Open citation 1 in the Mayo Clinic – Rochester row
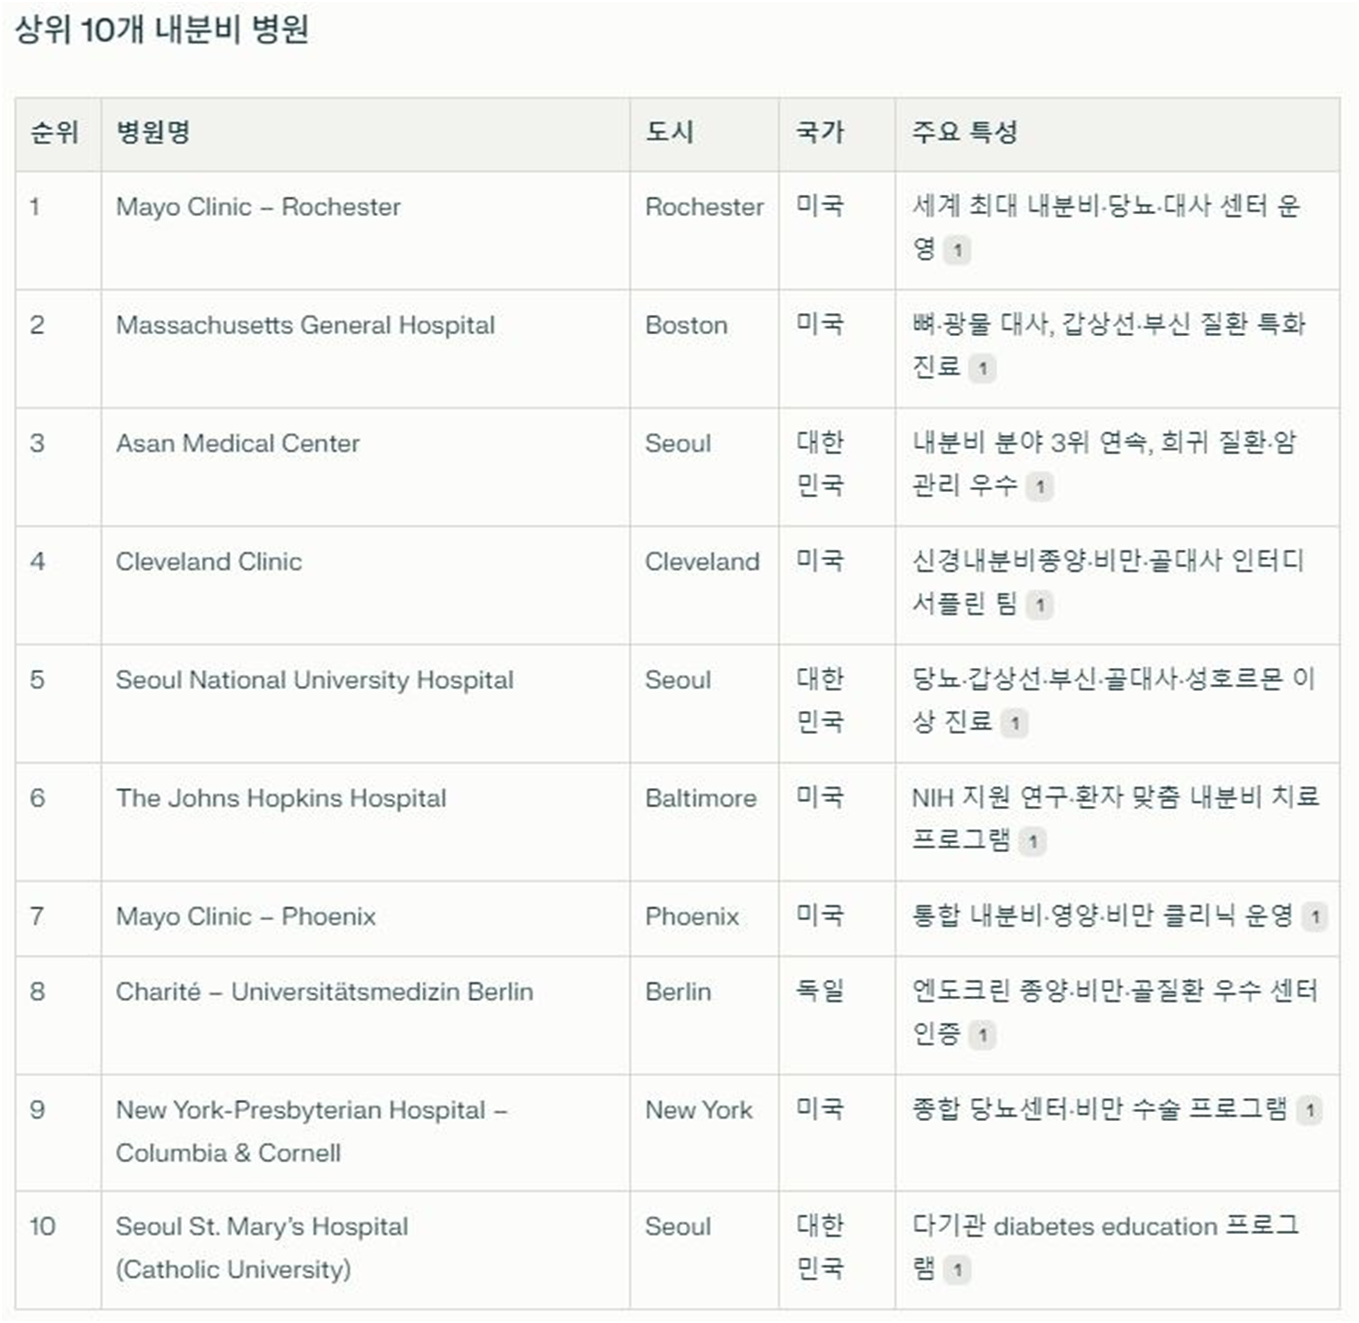This screenshot has width=1359, height=1323. [x=957, y=250]
